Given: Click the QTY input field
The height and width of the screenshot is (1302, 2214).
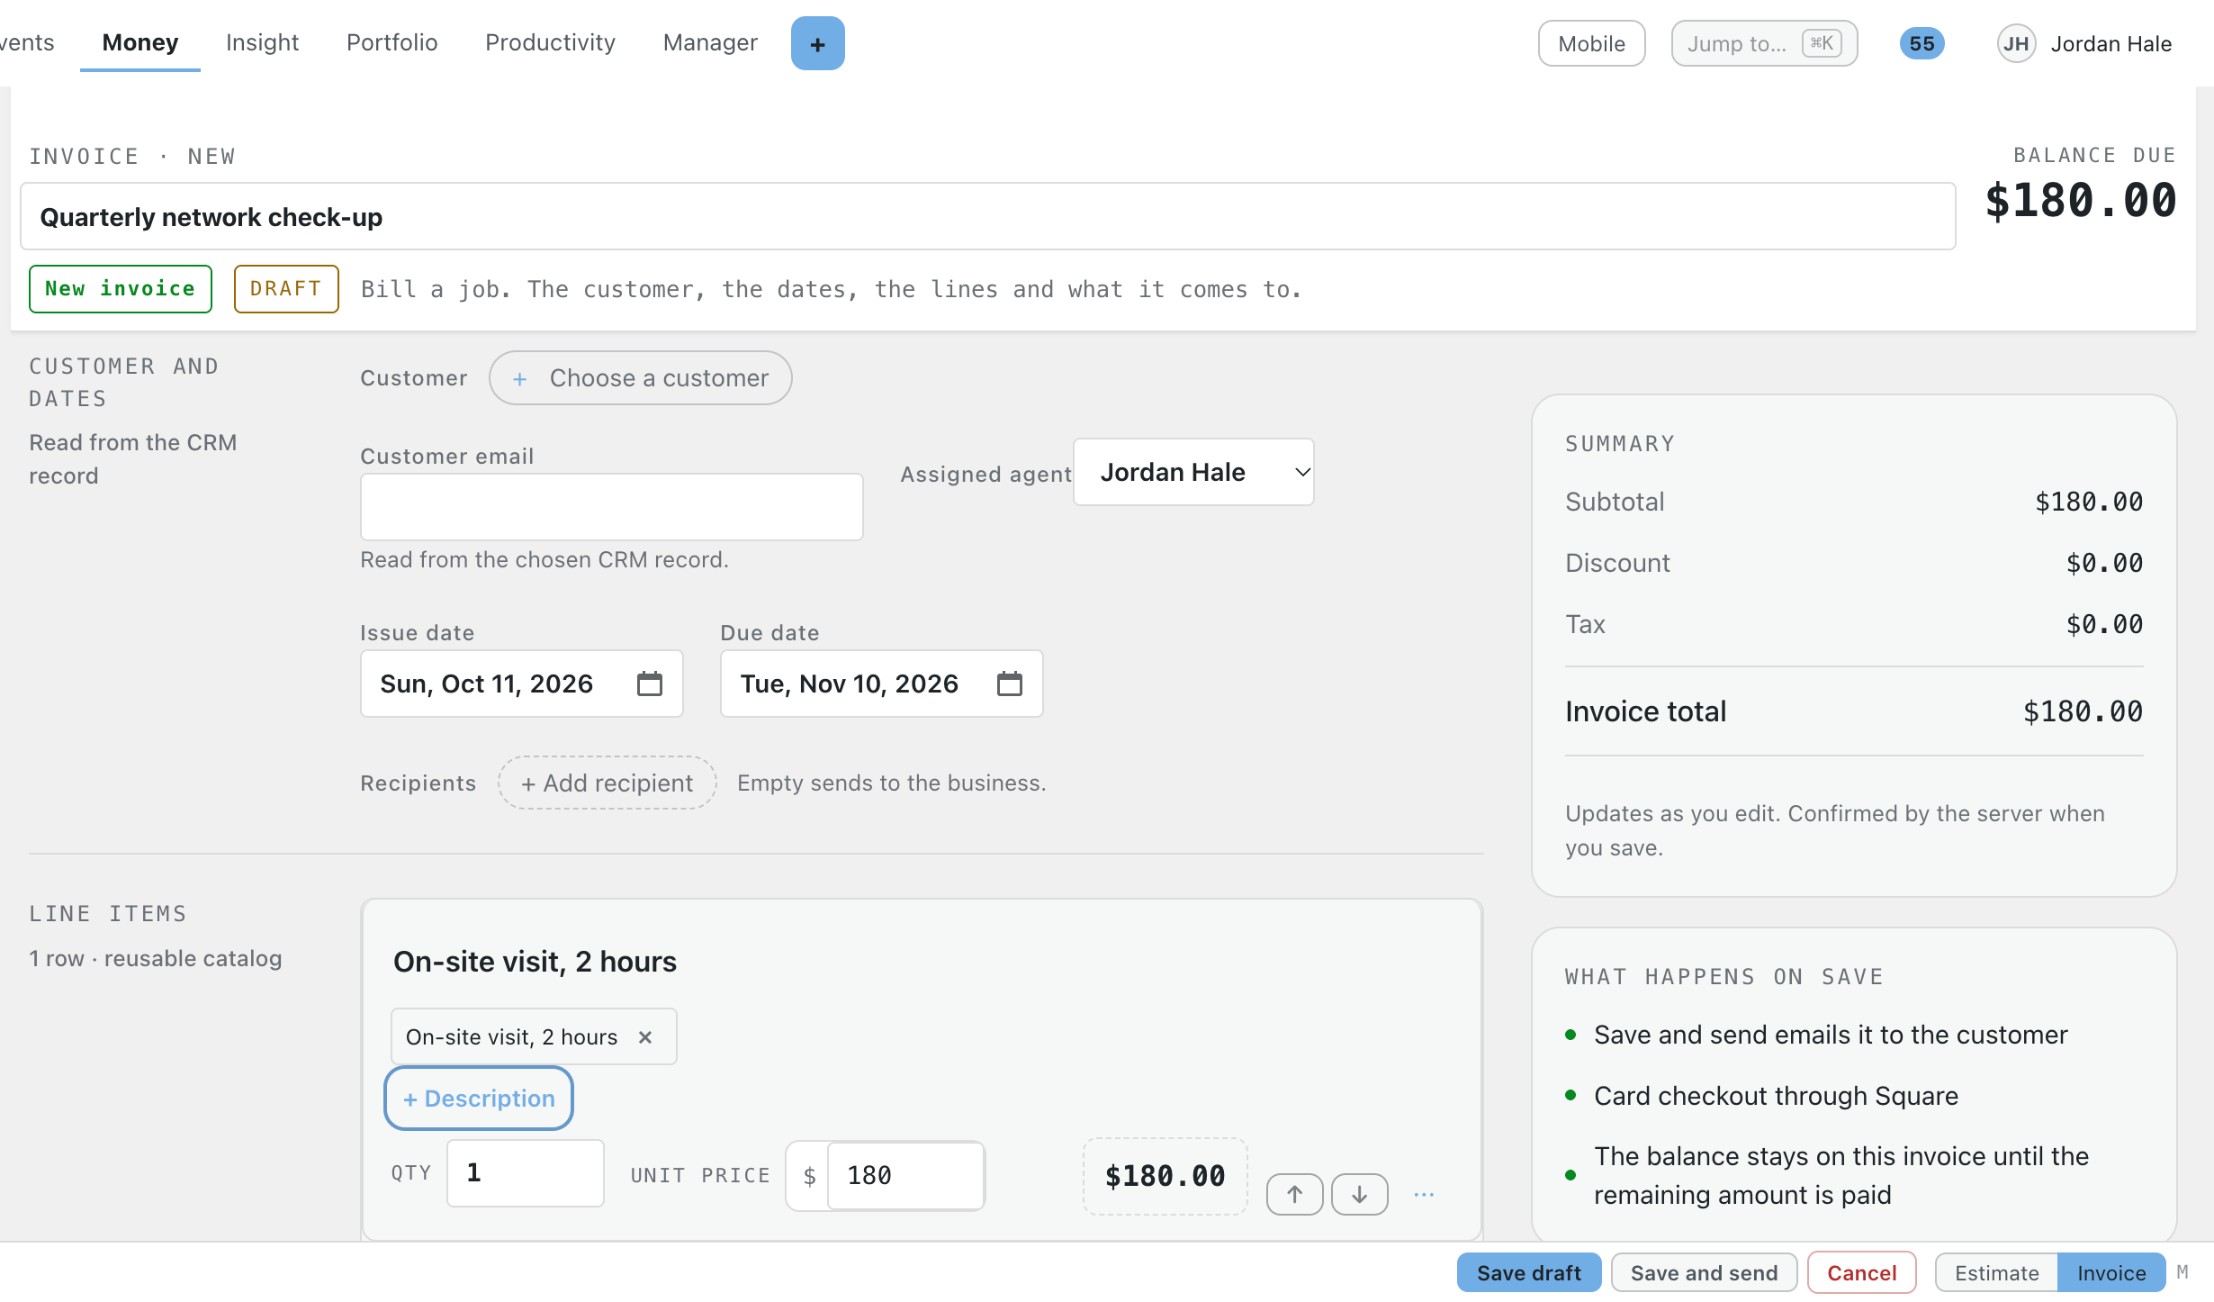Looking at the screenshot, I should coord(525,1173).
